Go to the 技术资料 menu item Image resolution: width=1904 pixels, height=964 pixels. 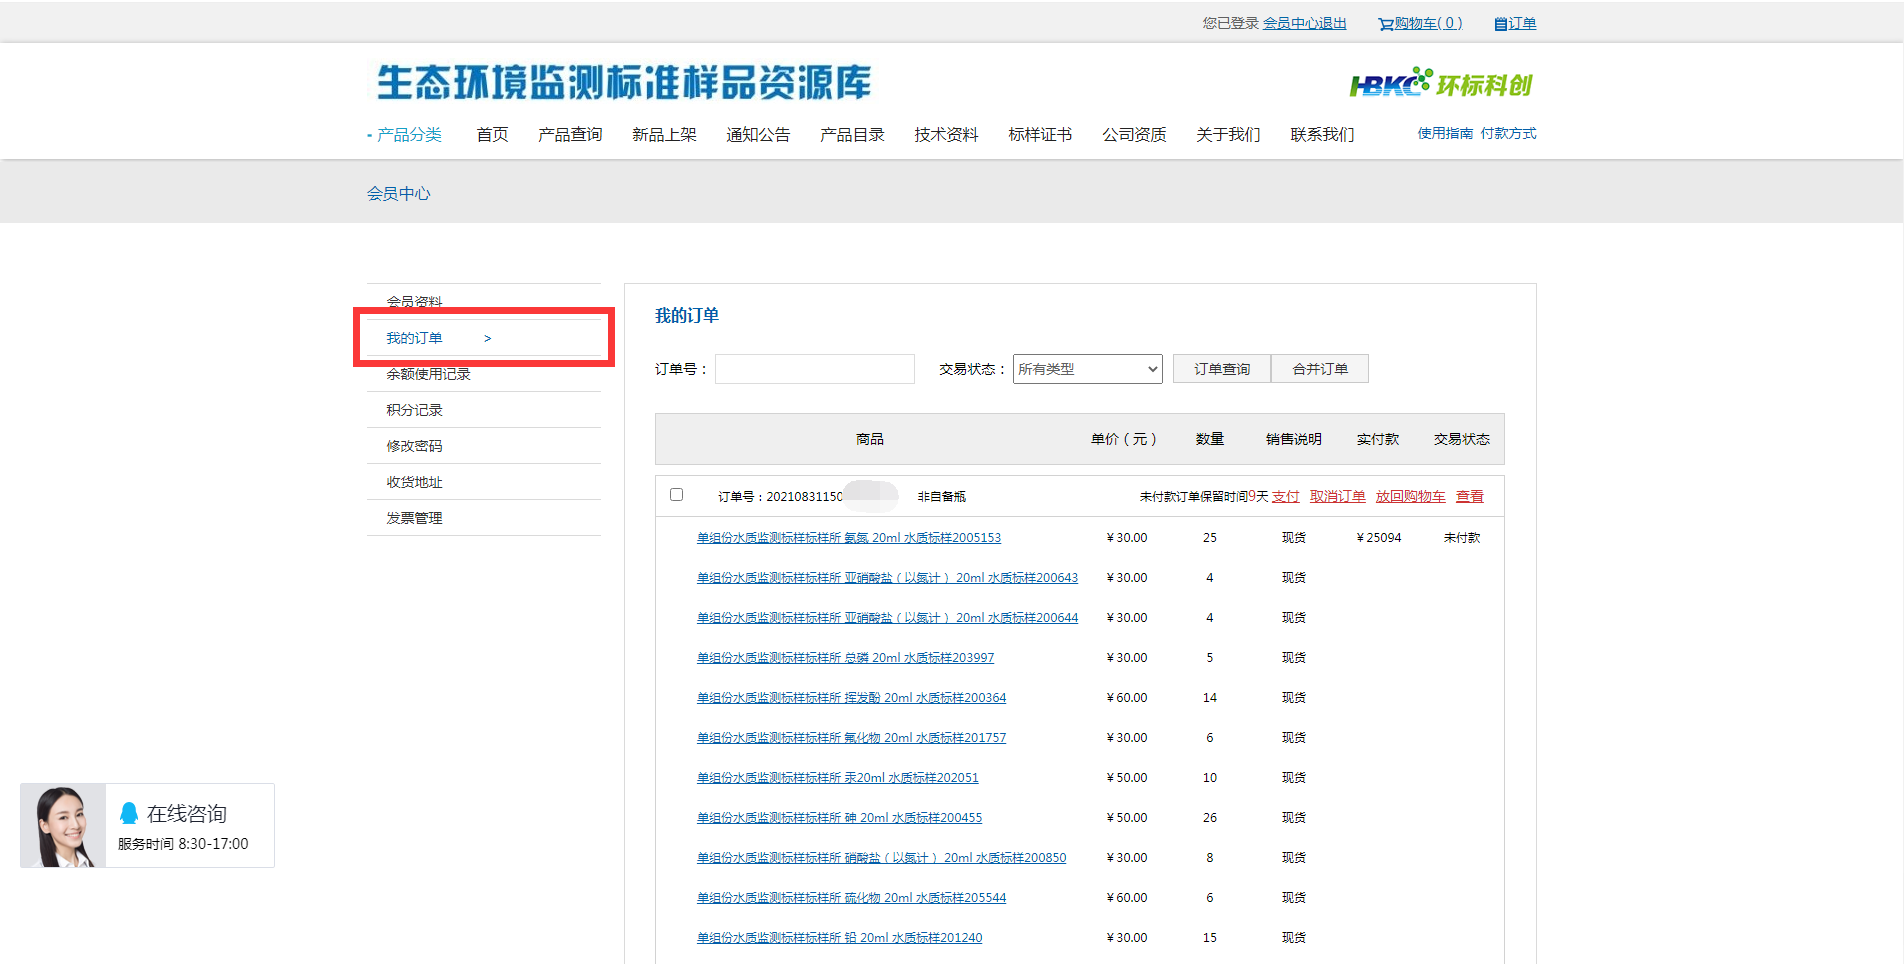(946, 135)
